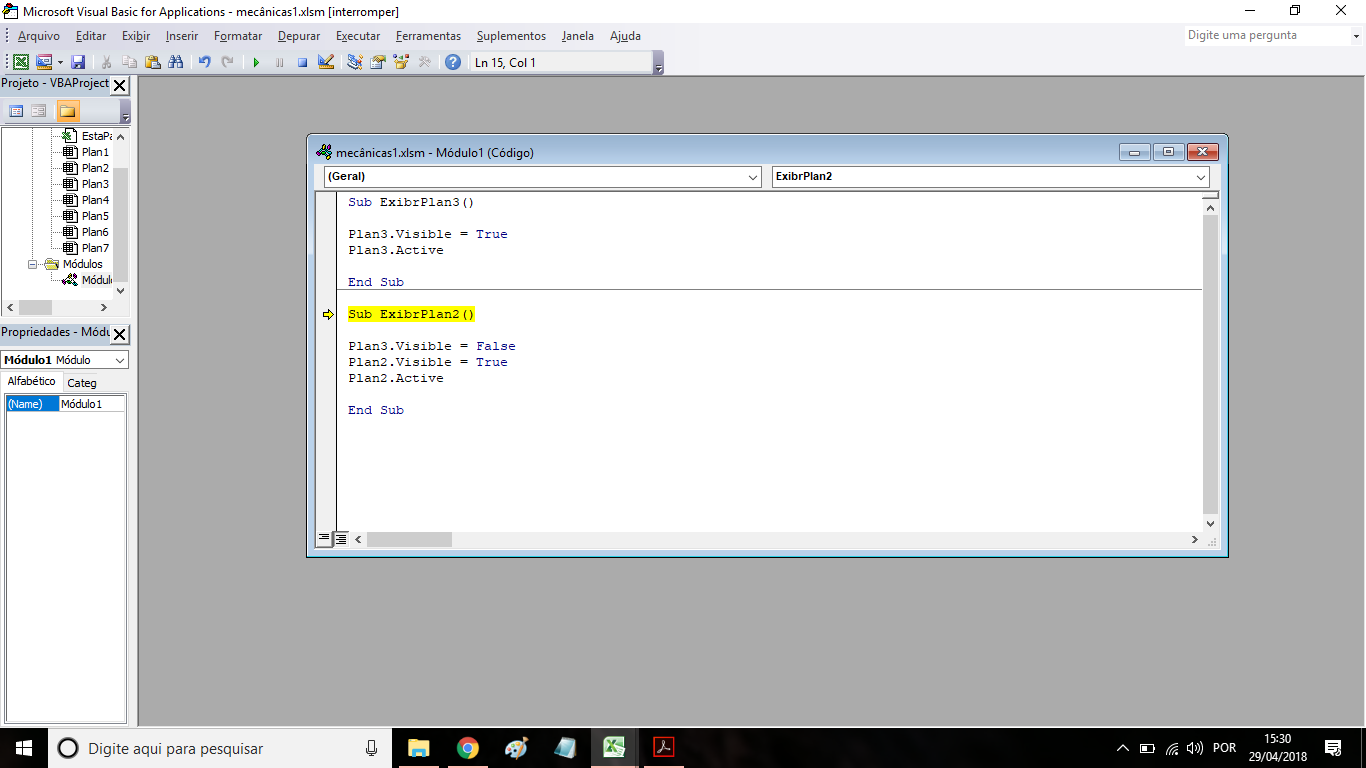The height and width of the screenshot is (768, 1366).
Task: Open the Ferramentas menu
Action: click(428, 36)
